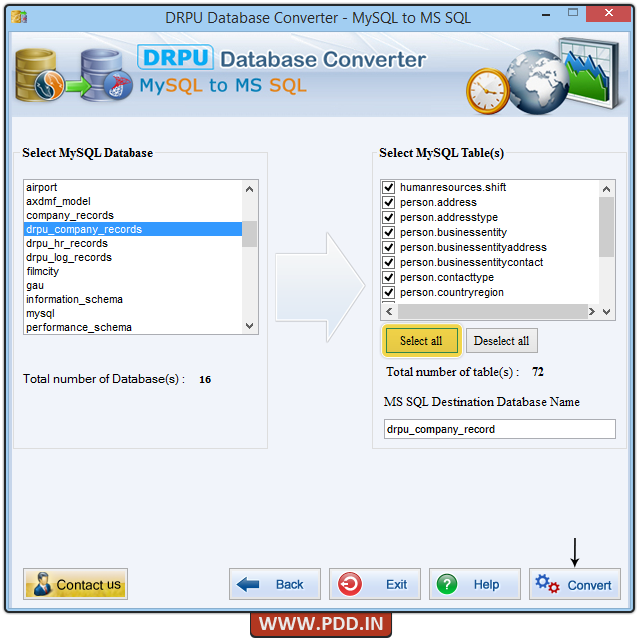The width and height of the screenshot is (639, 638).
Task: Select drpu_log_records database
Action: pyautogui.click(x=133, y=257)
